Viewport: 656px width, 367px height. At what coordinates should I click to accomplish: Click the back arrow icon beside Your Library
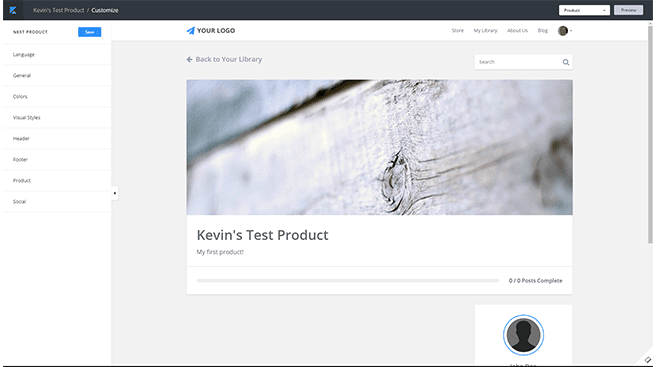coord(190,59)
